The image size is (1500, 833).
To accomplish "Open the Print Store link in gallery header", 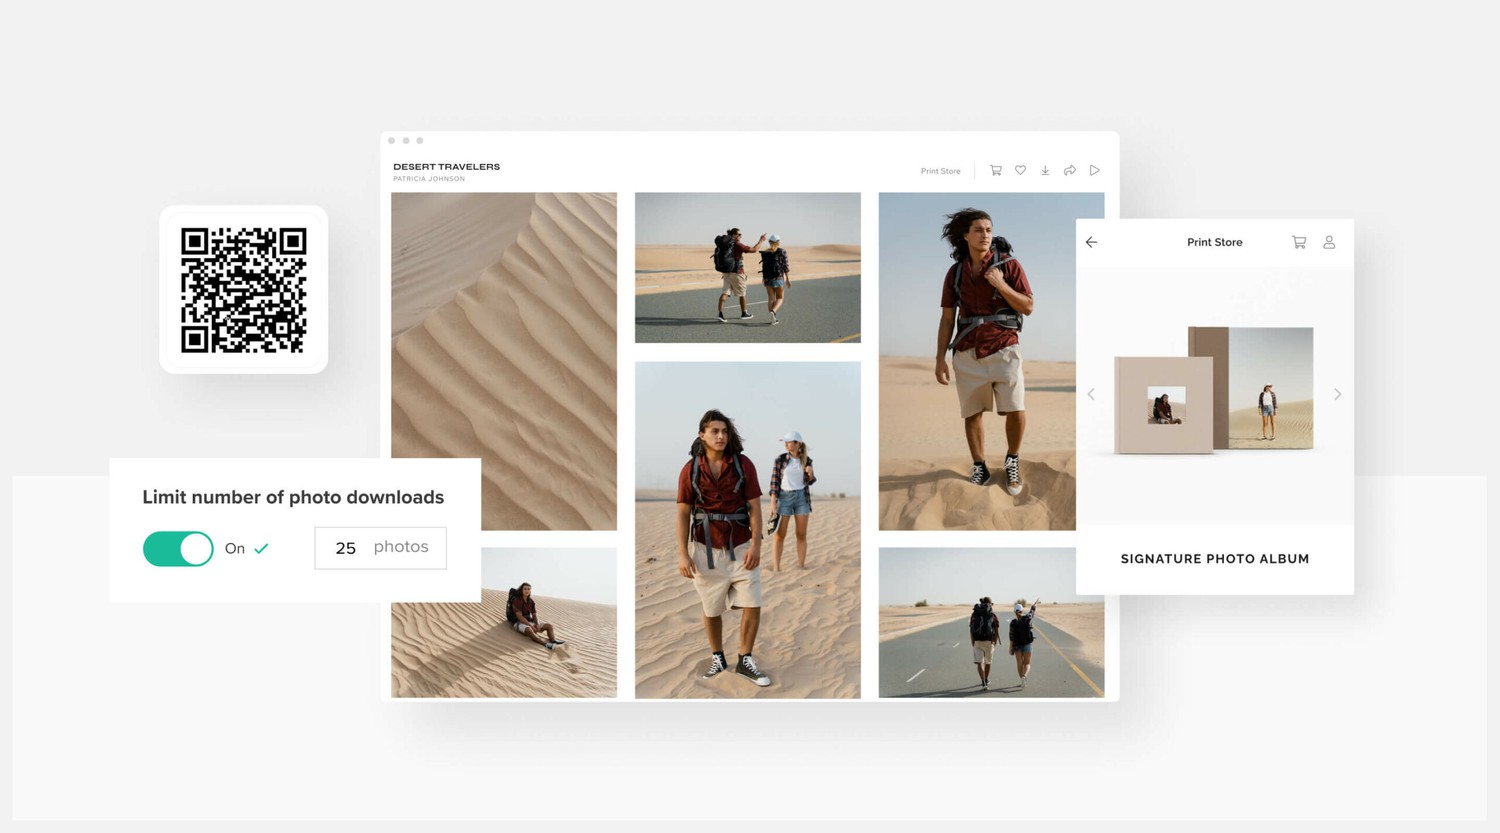I will [940, 171].
